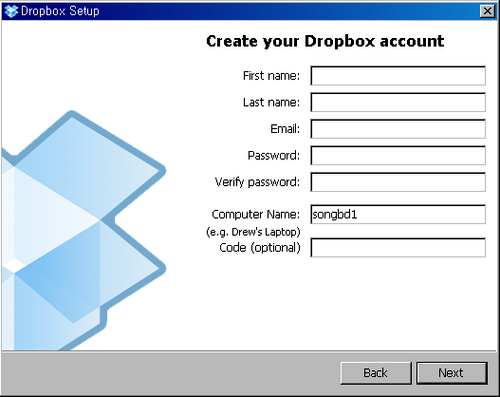The image size is (500, 397).
Task: Click the 'Last name:' label
Action: (x=271, y=102)
